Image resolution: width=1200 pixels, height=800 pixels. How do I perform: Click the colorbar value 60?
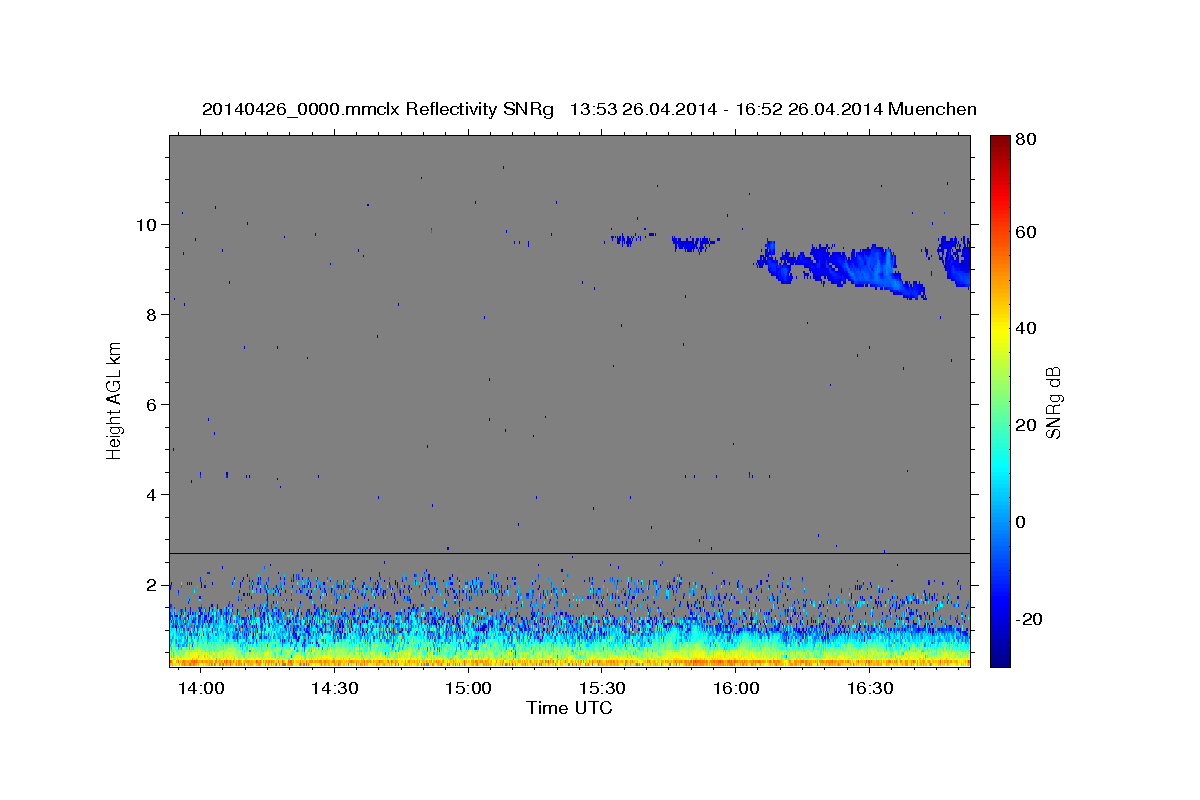click(x=1025, y=232)
